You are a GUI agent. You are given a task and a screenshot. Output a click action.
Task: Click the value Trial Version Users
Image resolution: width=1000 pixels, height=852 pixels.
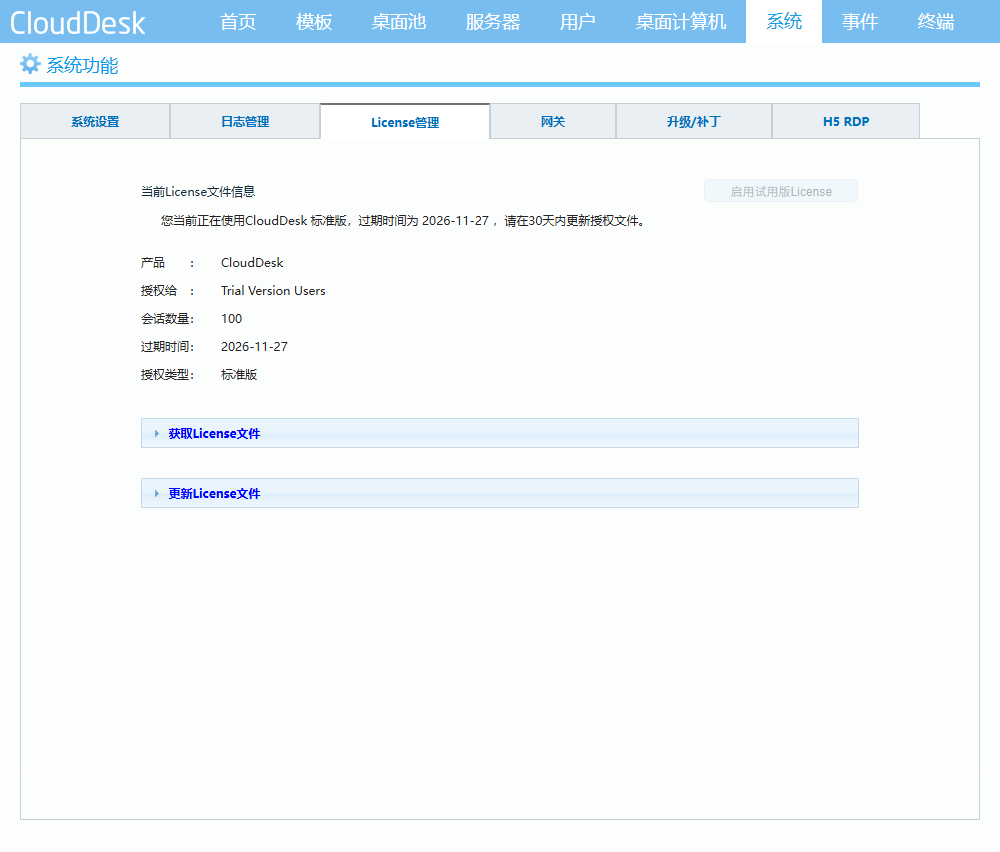tap(273, 291)
